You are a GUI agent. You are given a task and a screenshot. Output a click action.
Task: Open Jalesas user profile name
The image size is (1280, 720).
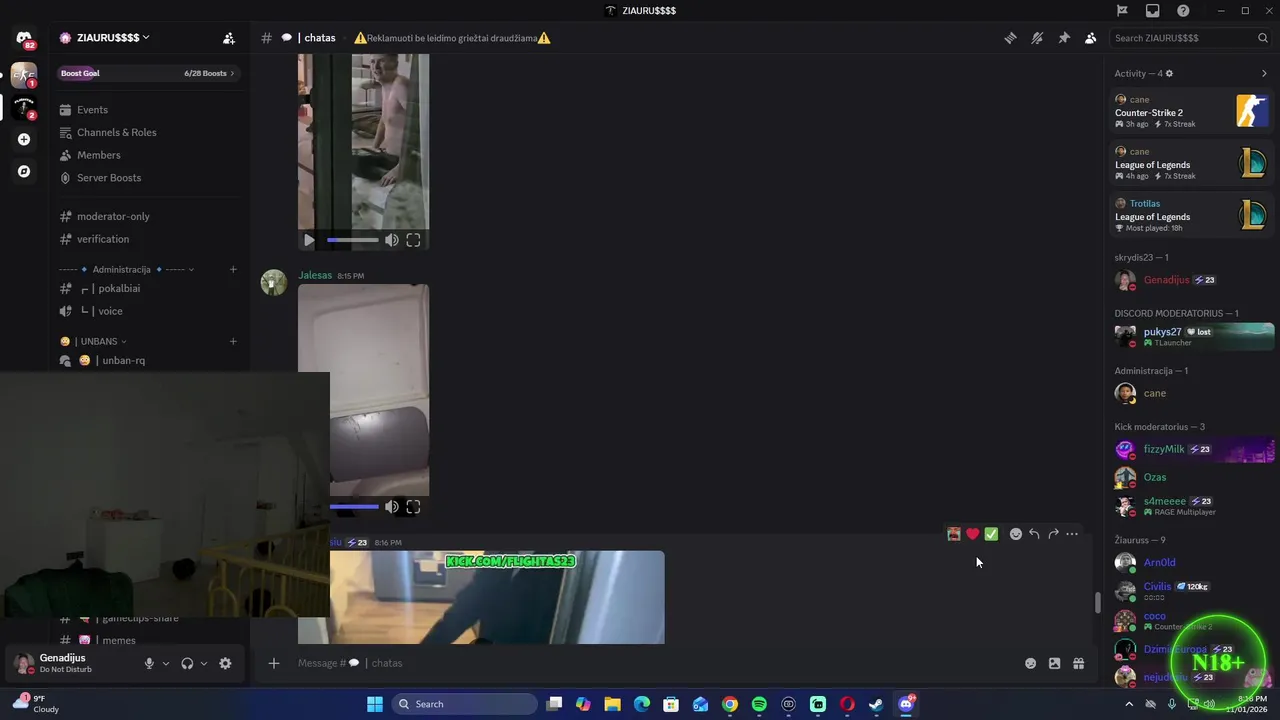click(x=314, y=275)
